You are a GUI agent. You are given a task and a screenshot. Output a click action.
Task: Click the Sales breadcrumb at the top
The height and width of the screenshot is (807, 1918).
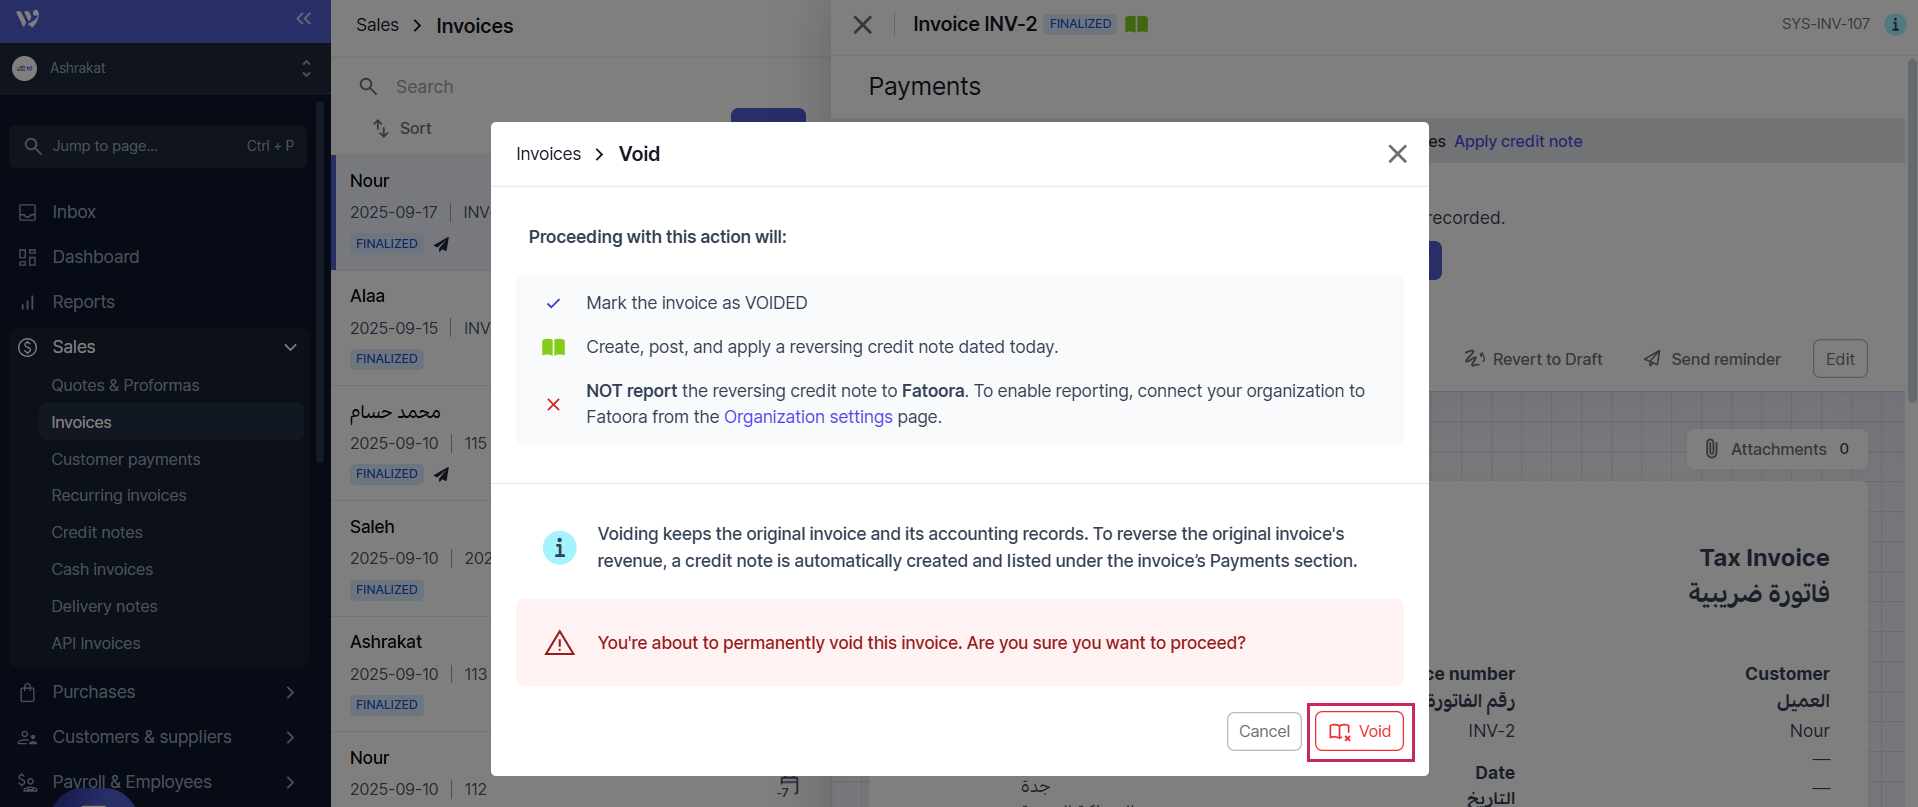coord(377,25)
